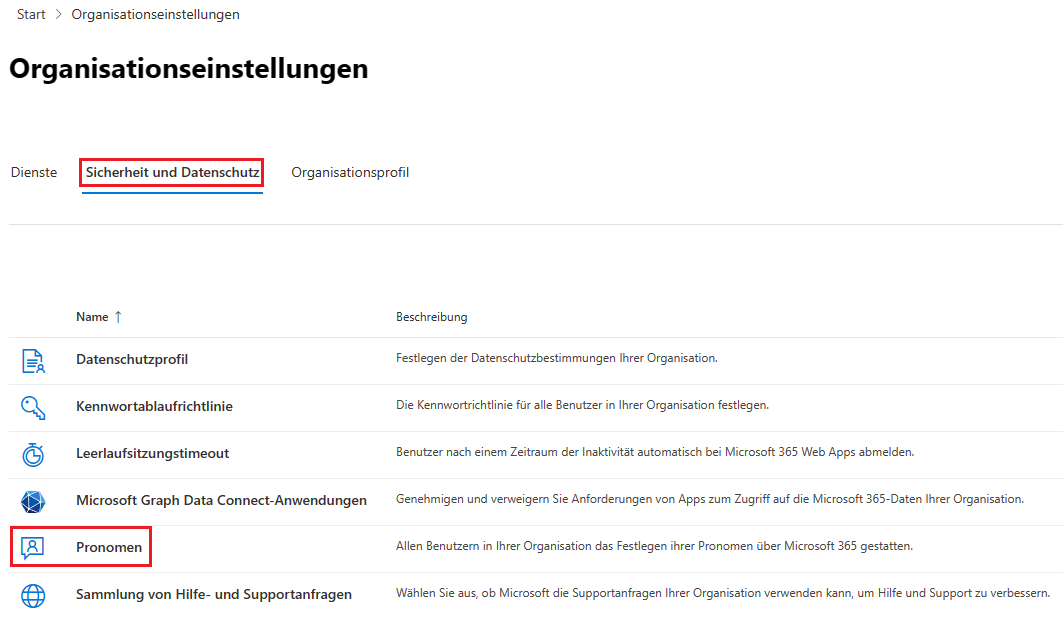This screenshot has width=1063, height=617.
Task: Open Microsoft Graph Data Connect-Anwendungen
Action: pos(221,501)
